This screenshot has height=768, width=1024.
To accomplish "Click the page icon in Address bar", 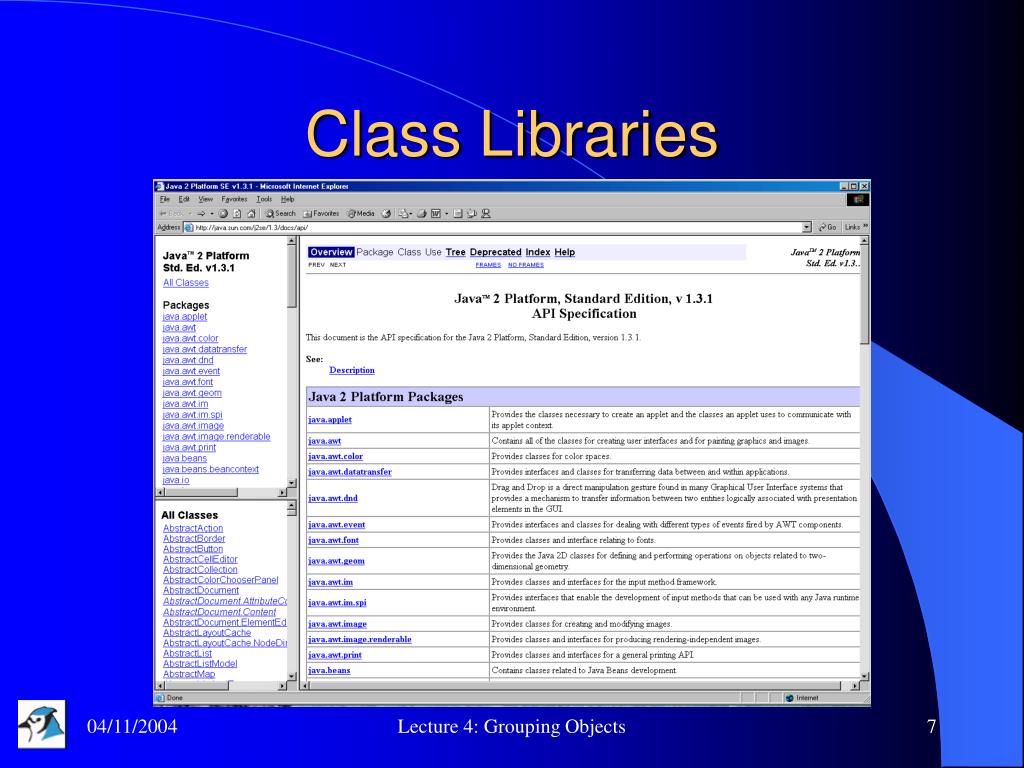I will 189,227.
